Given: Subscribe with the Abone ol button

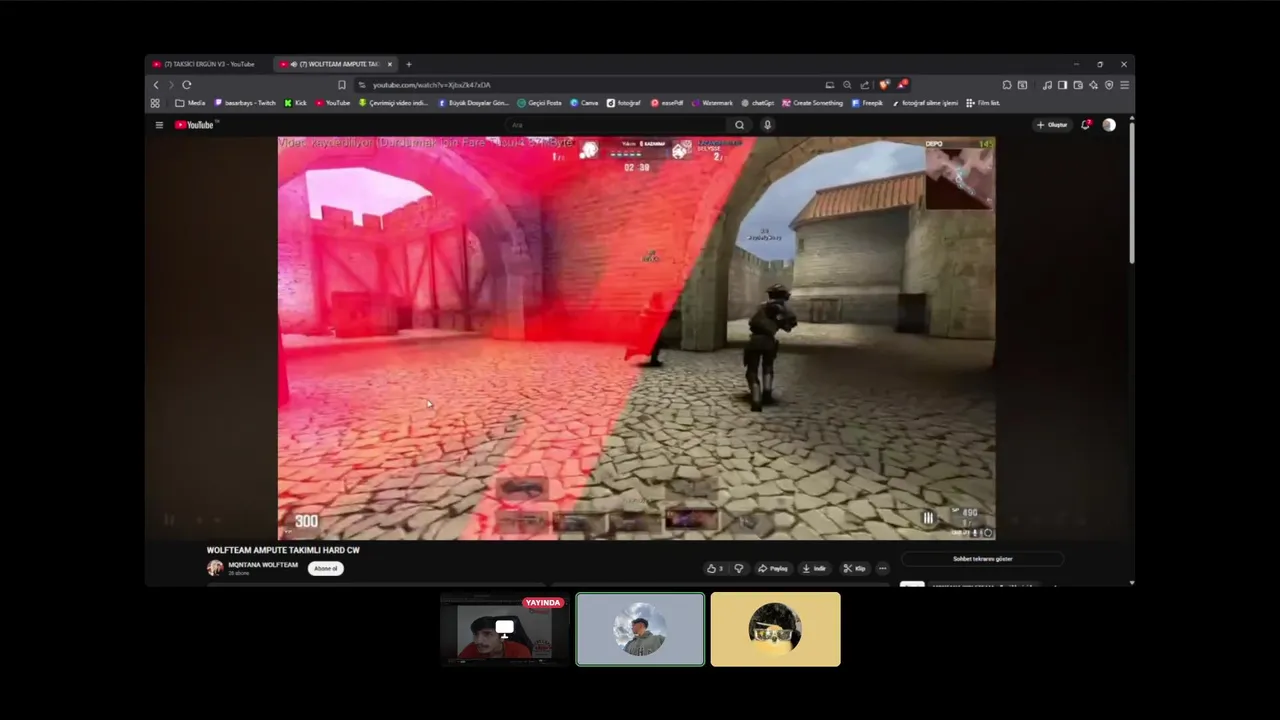Looking at the screenshot, I should tap(326, 568).
